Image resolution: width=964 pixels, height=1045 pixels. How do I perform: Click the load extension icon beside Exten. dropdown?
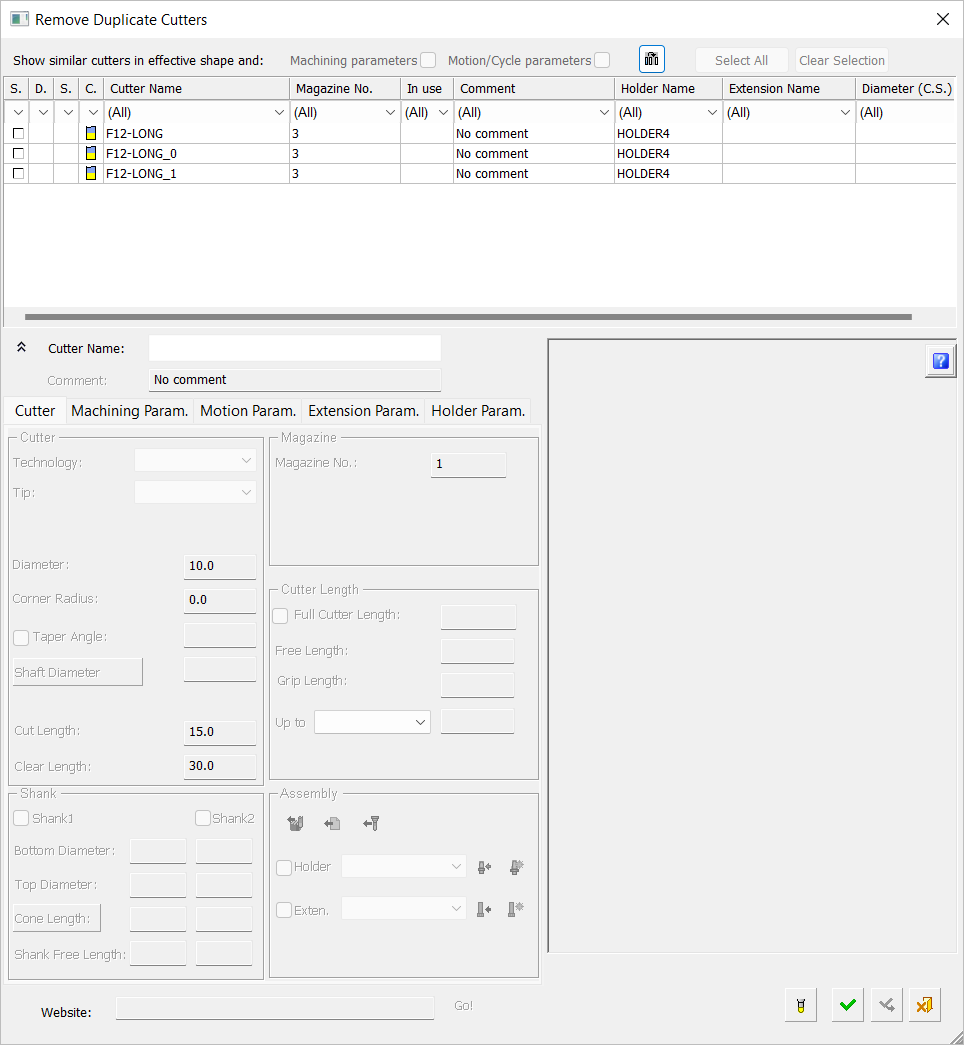[485, 909]
